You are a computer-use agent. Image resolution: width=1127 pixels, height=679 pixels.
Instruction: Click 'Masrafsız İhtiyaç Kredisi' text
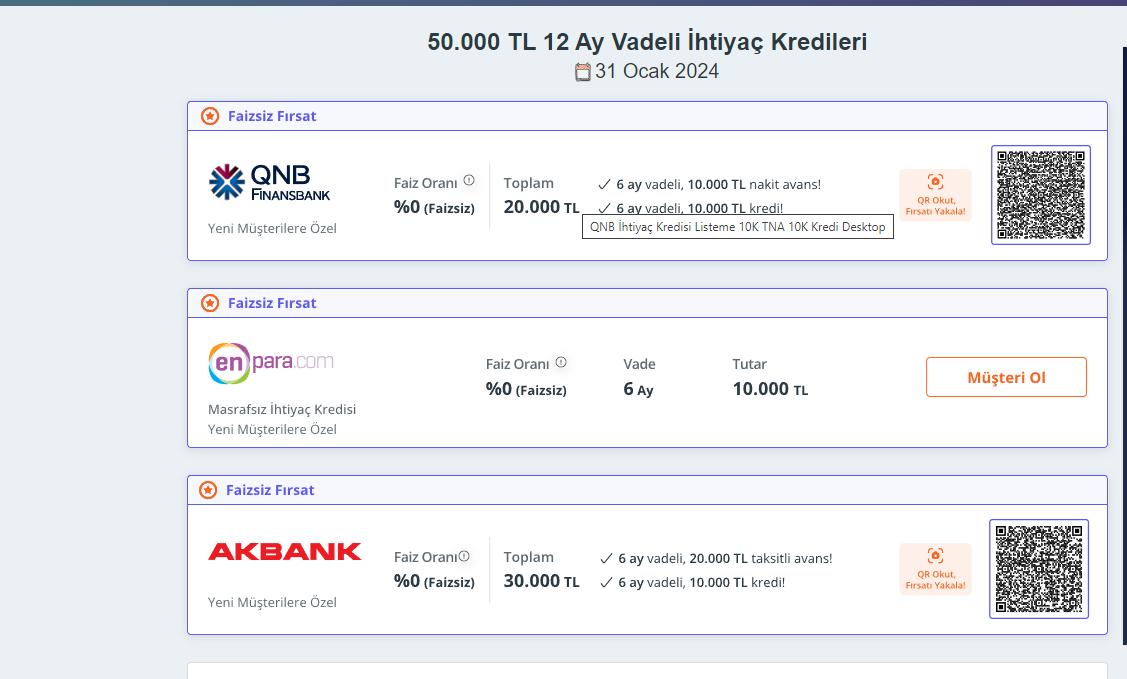click(282, 410)
